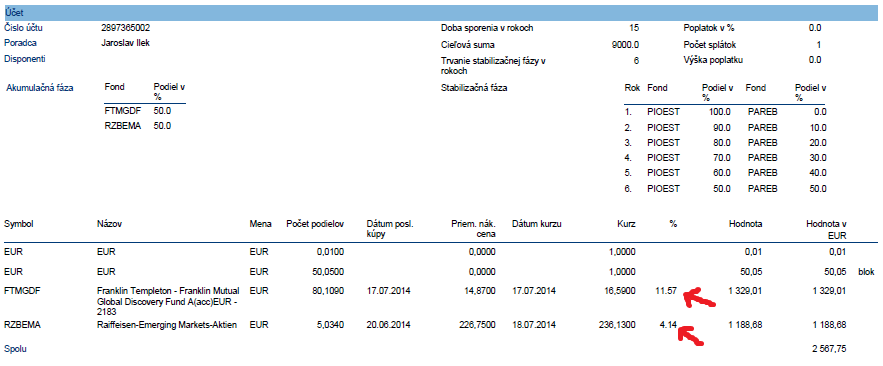883x366 pixels.
Task: Select share count 50,0500 in EUR row
Action: [327, 271]
